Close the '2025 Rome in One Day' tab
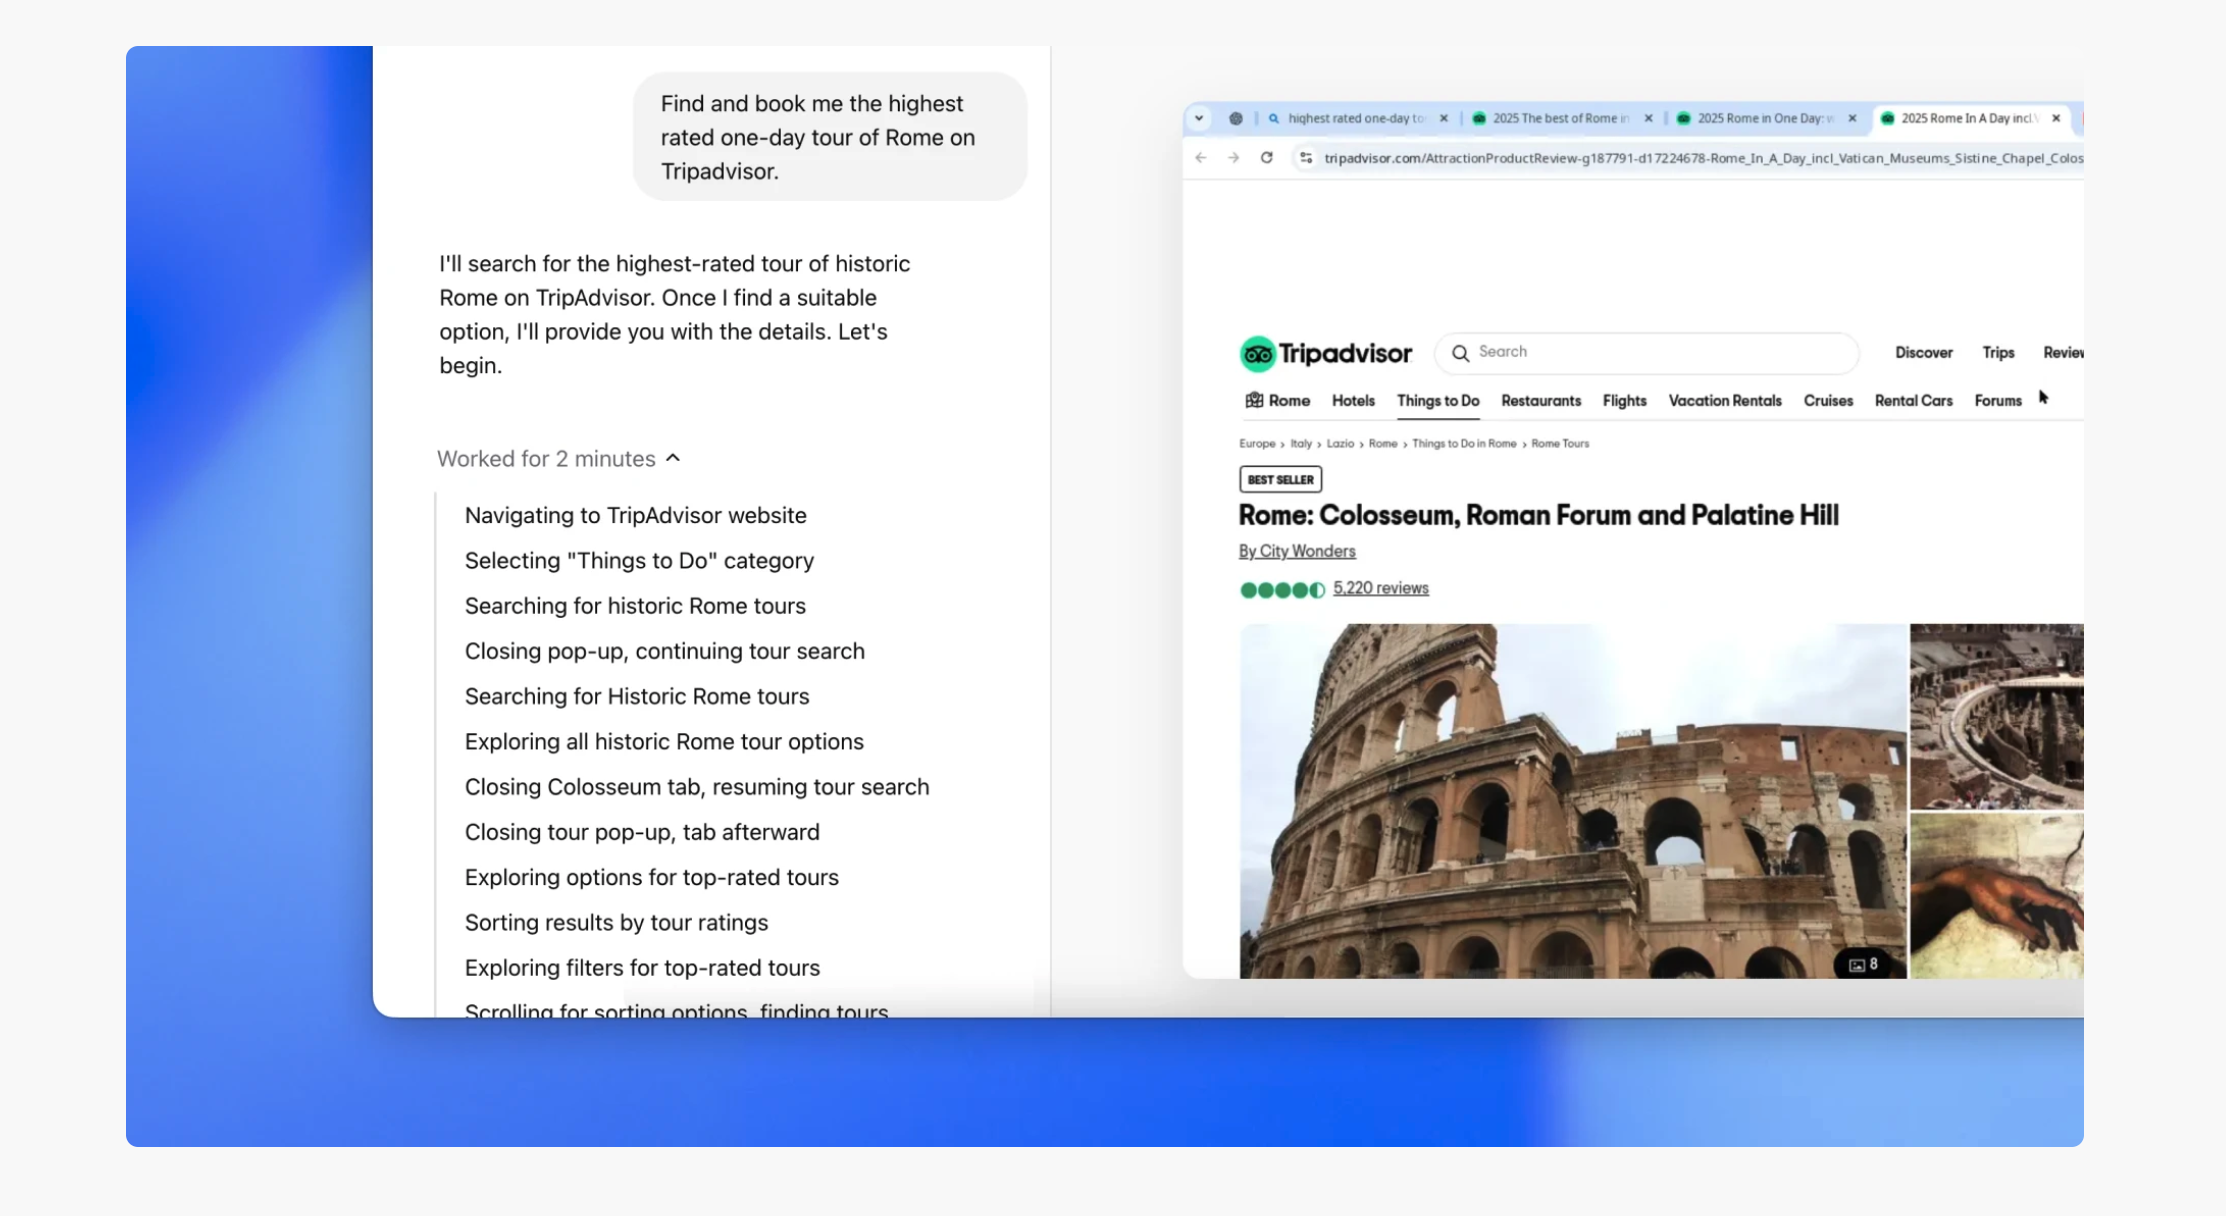This screenshot has height=1216, width=2226. click(x=1853, y=118)
